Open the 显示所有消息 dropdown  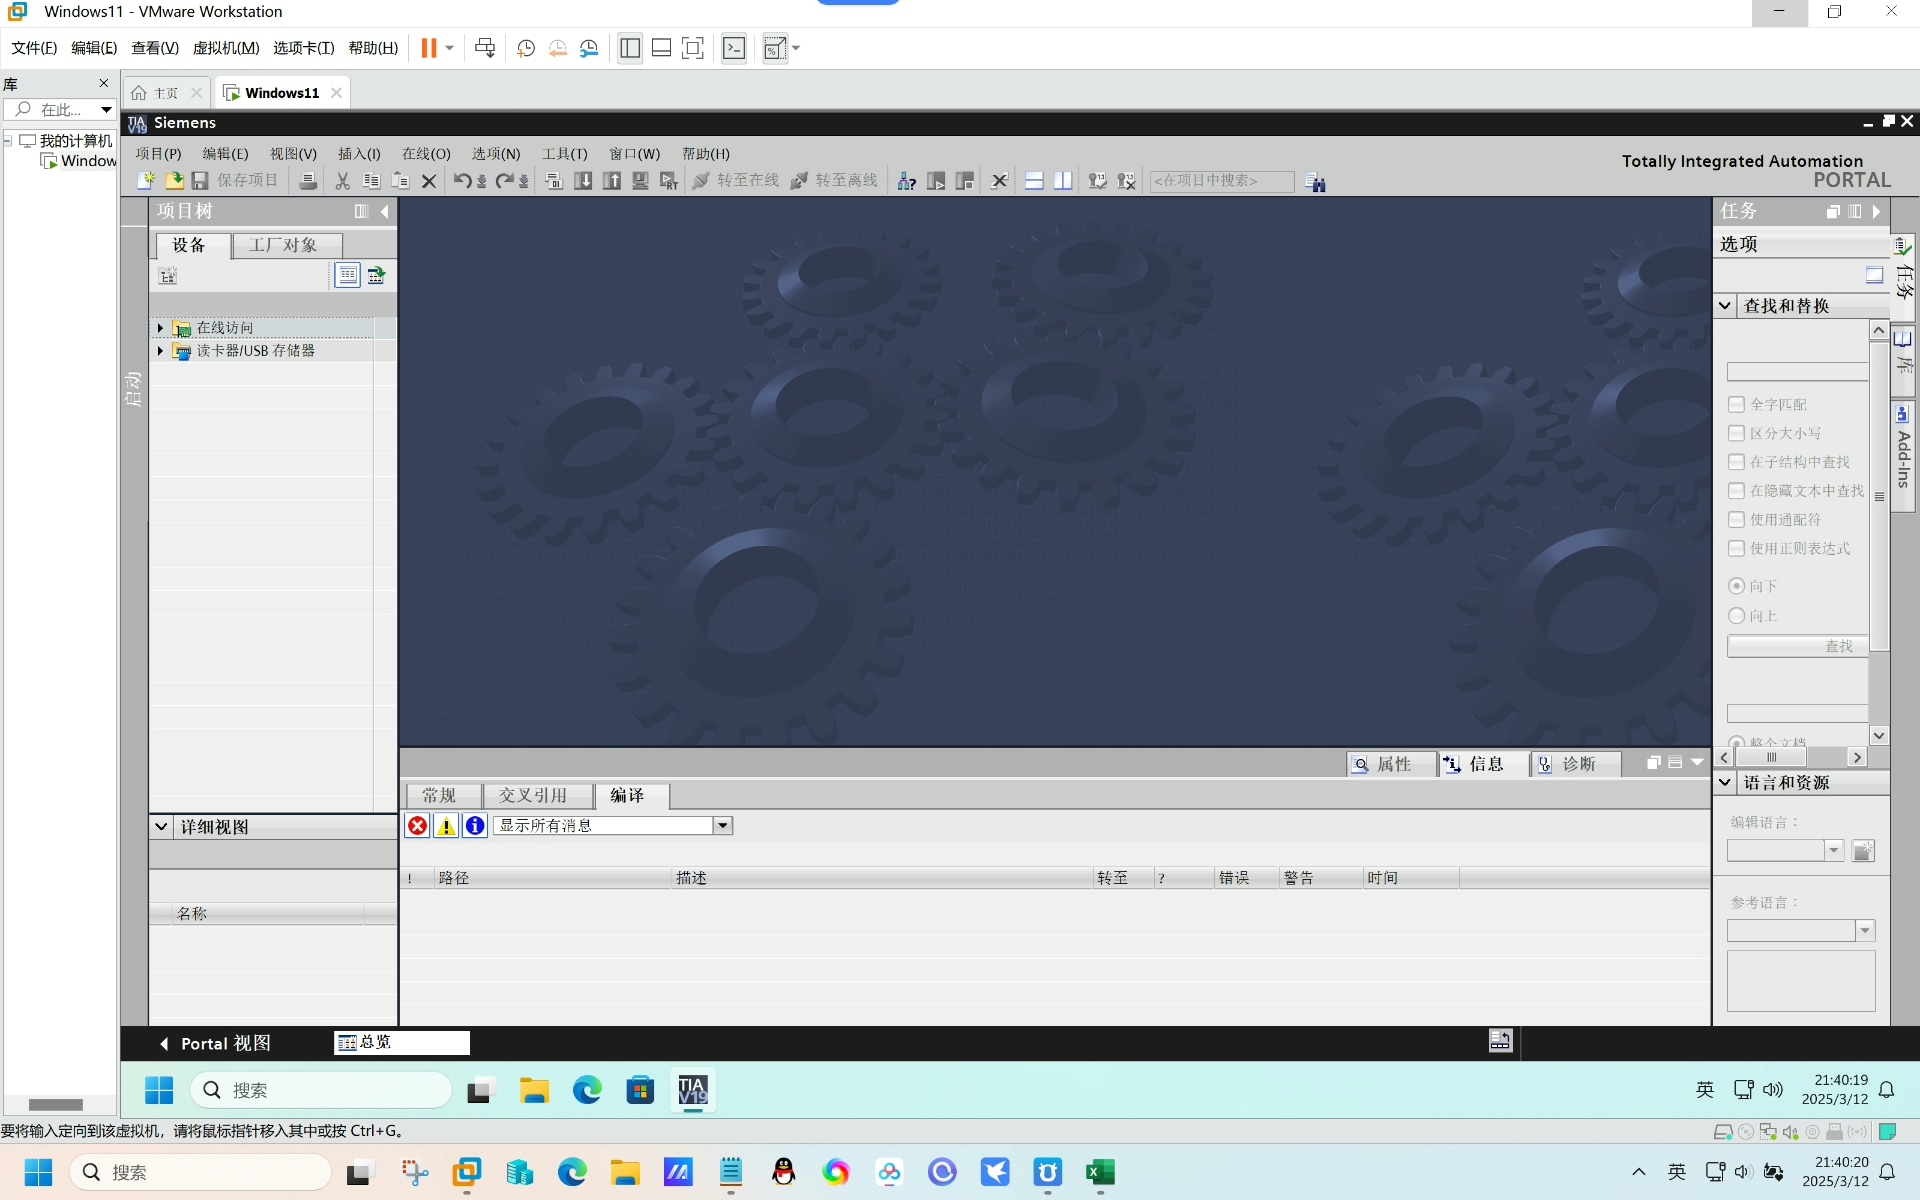point(723,825)
